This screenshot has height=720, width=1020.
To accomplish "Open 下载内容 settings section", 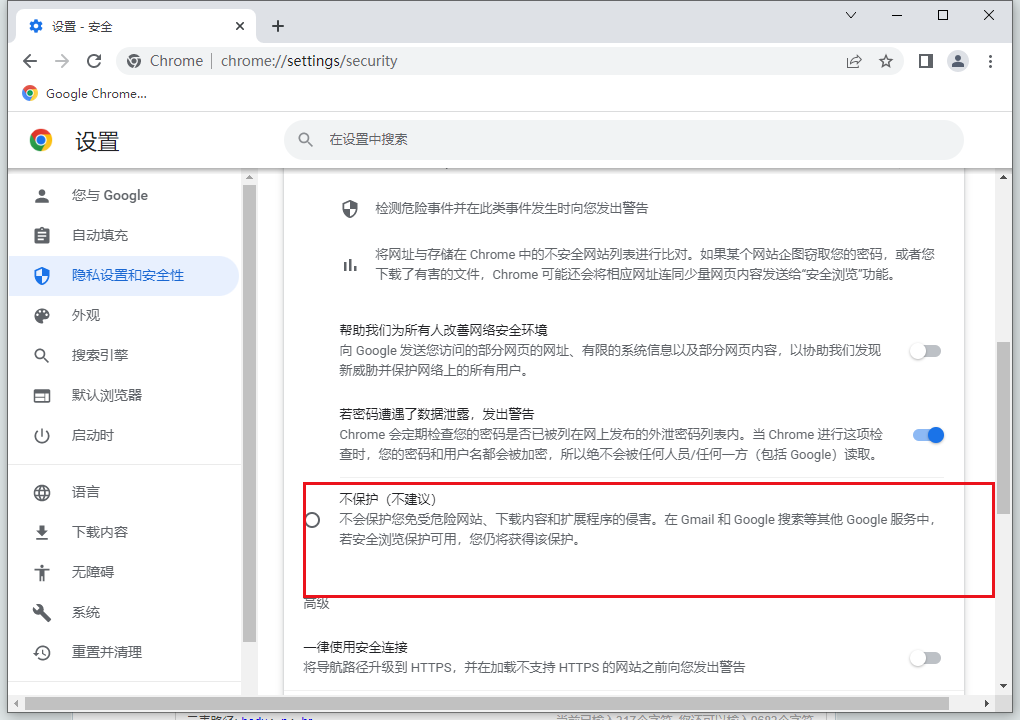I will (x=124, y=533).
